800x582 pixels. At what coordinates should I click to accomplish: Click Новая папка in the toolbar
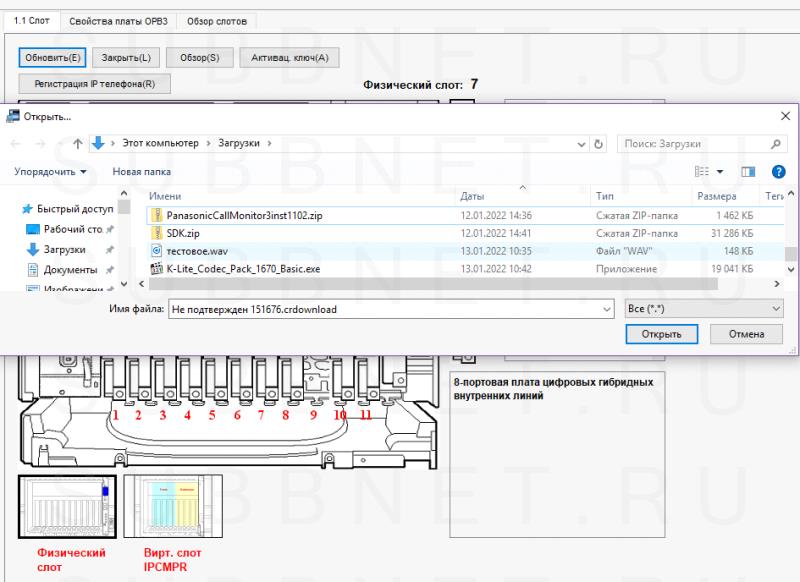coord(141,172)
